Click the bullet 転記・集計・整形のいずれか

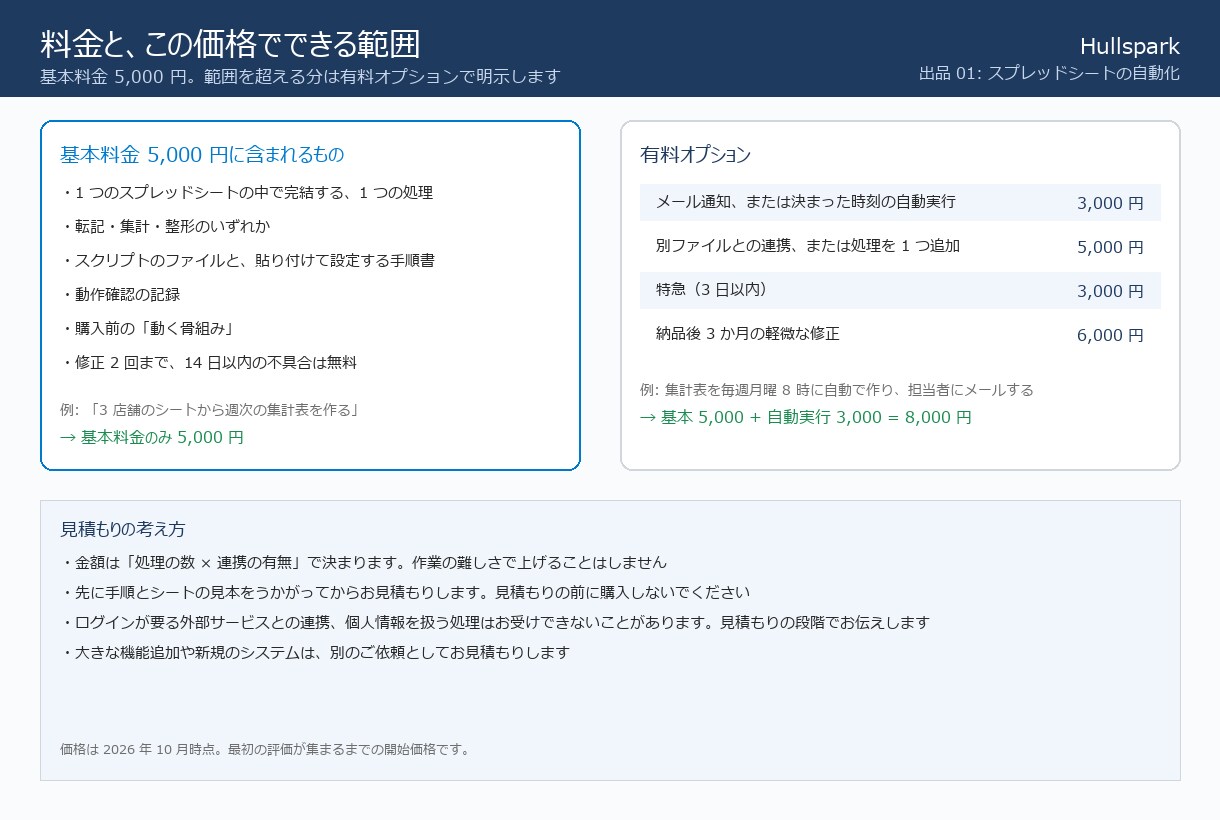click(x=165, y=226)
